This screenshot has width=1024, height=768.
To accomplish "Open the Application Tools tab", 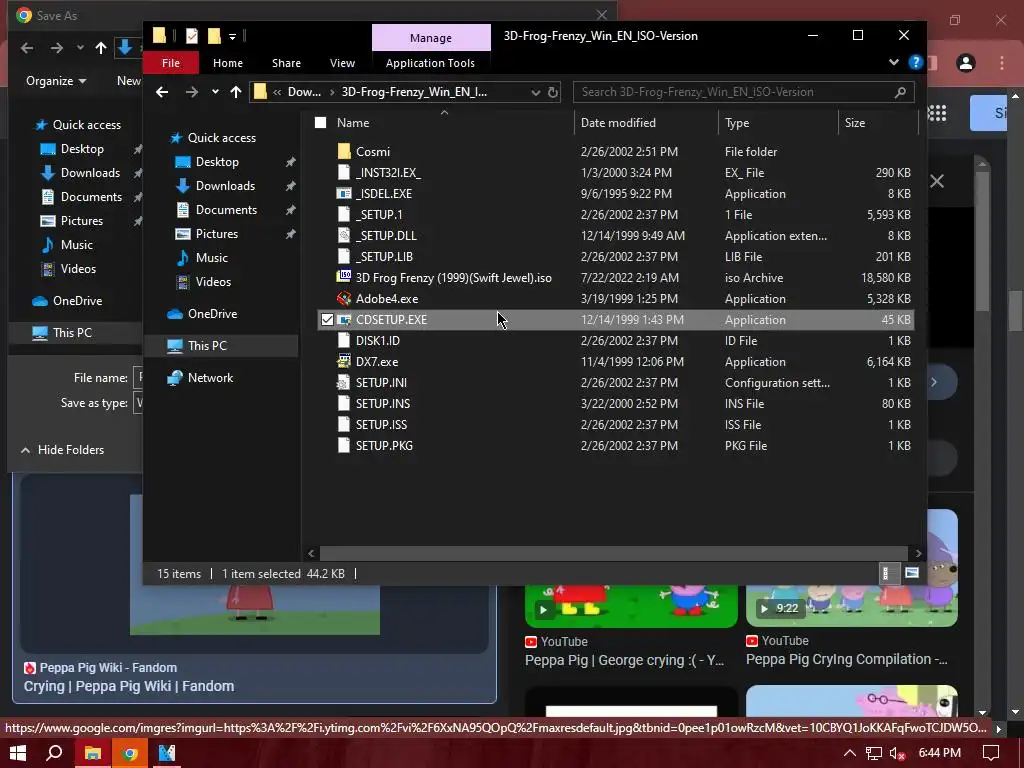I will 430,63.
